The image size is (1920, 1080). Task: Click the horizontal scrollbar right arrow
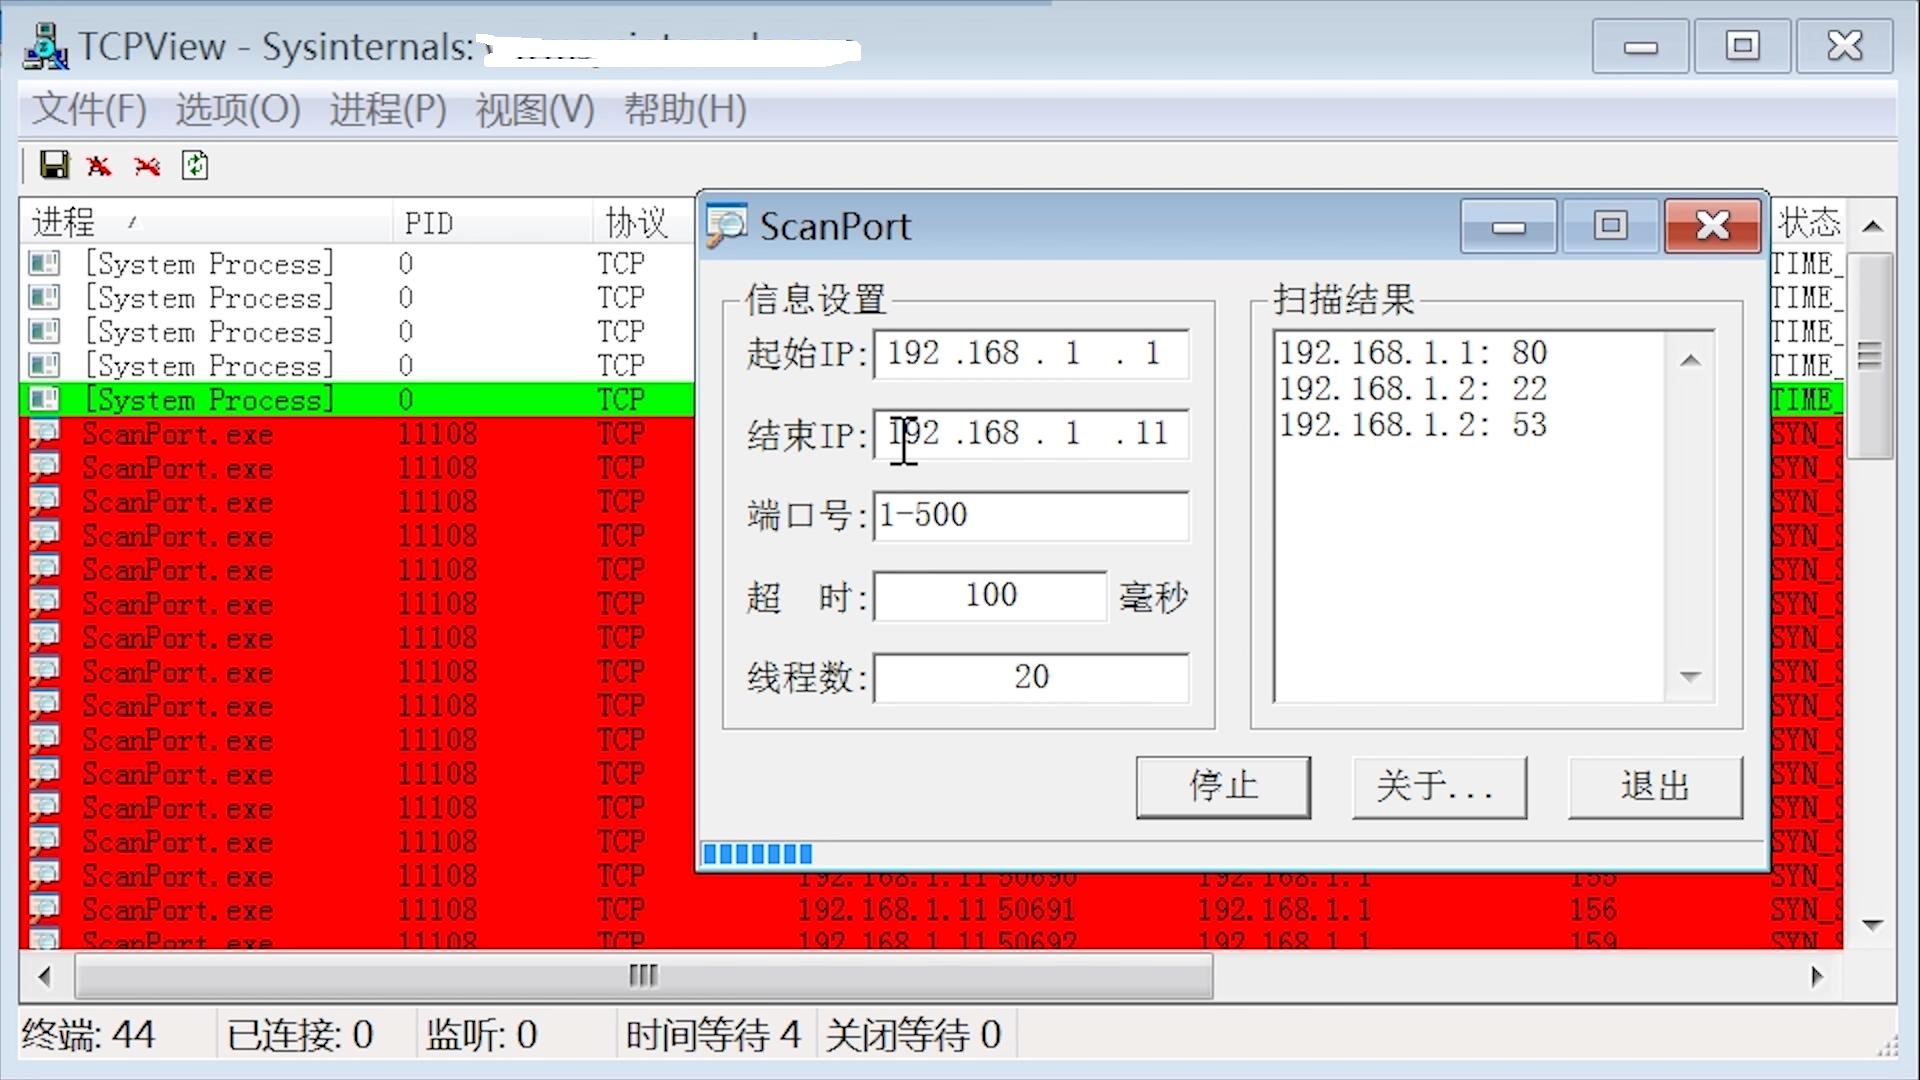(x=1818, y=976)
